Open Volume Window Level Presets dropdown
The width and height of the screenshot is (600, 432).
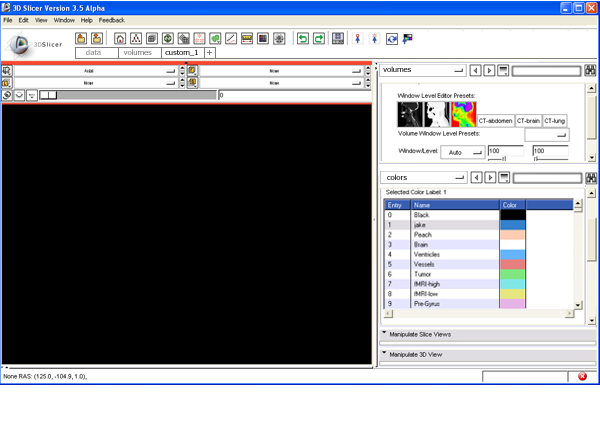pyautogui.click(x=547, y=135)
